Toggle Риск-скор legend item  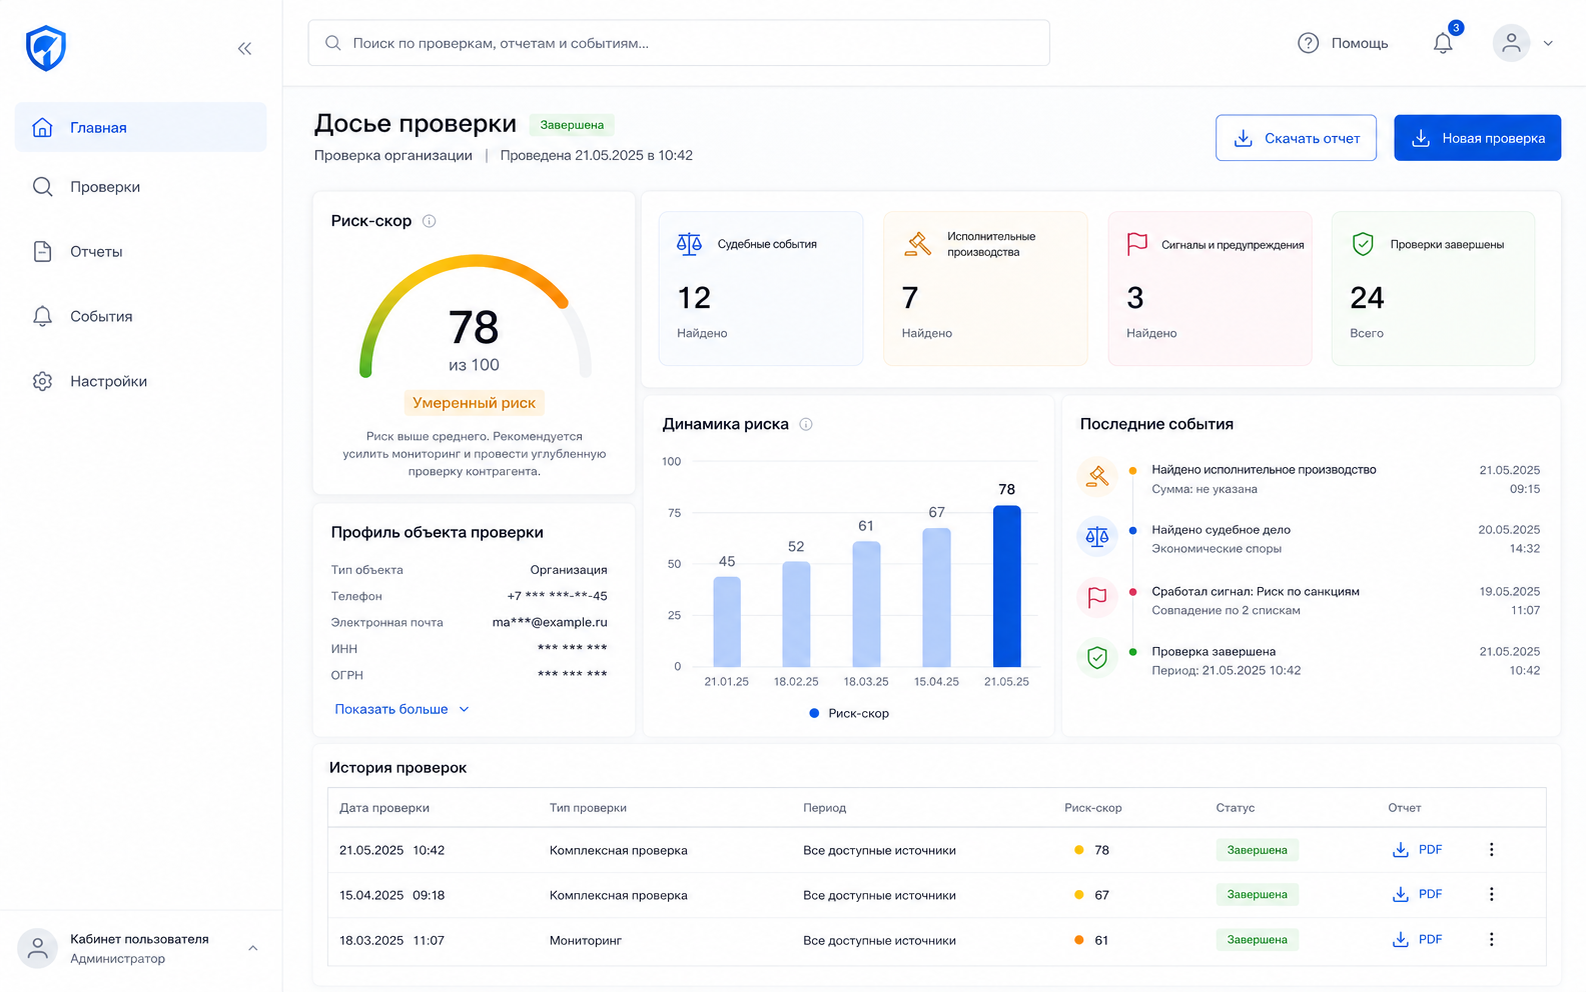coord(849,713)
